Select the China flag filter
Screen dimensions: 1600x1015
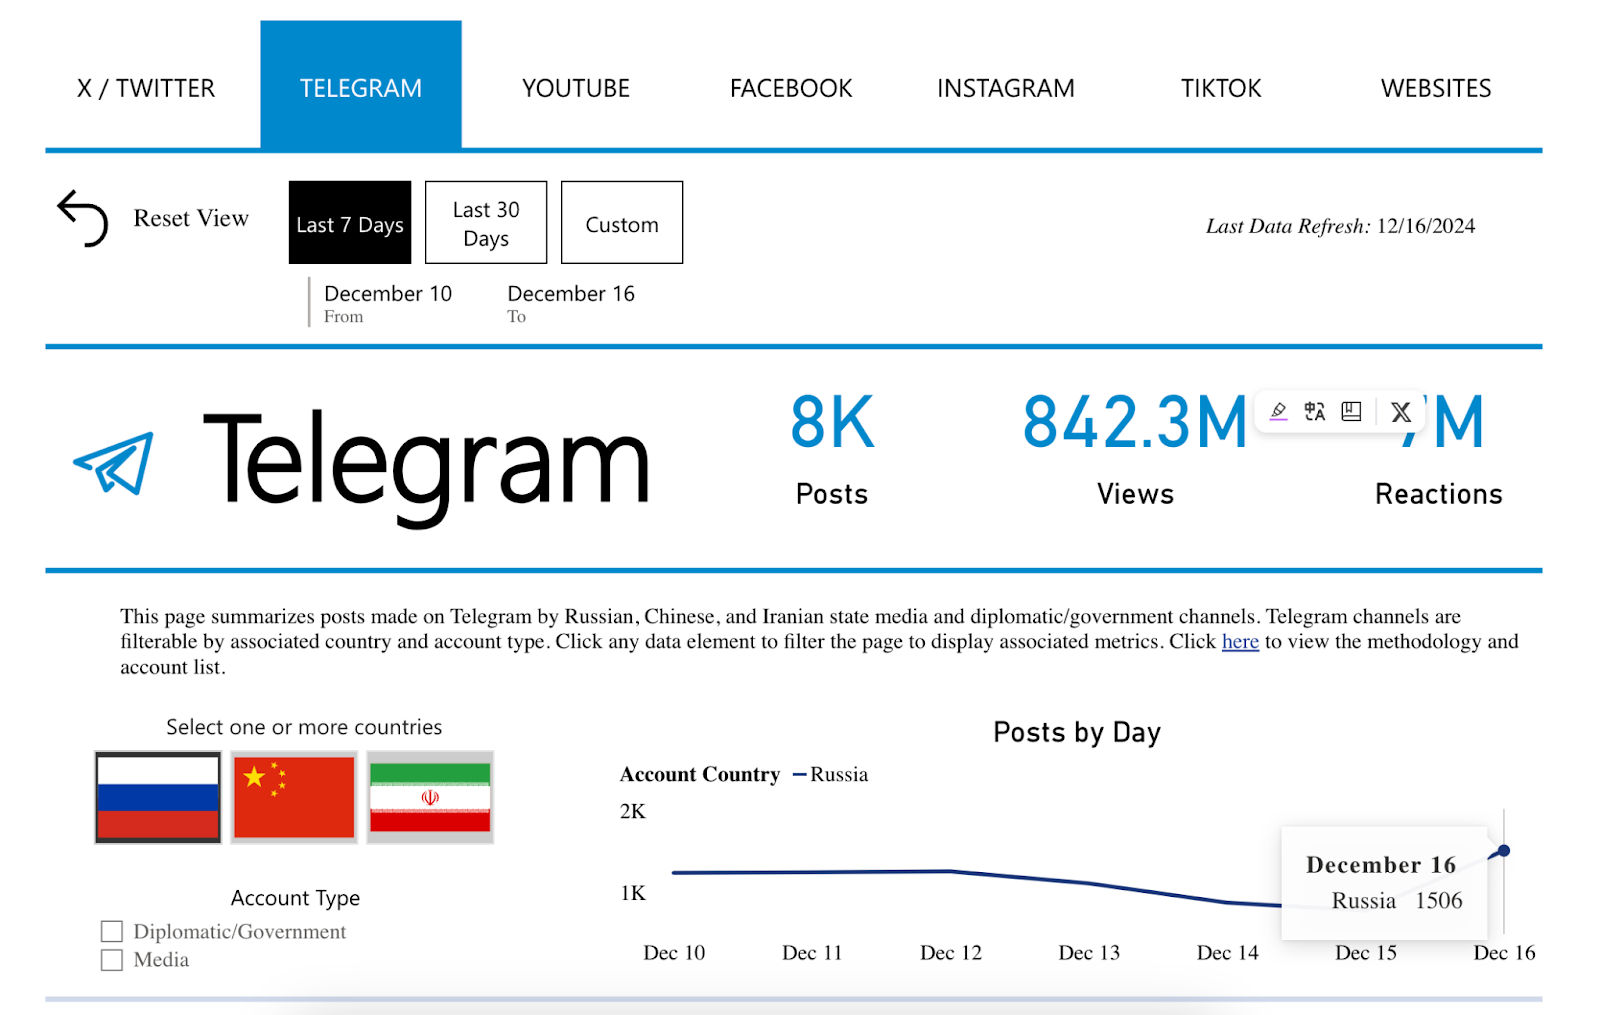click(294, 797)
